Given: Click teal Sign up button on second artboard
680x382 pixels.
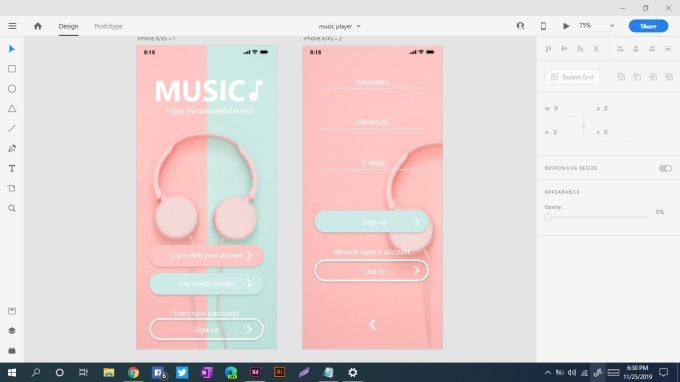Looking at the screenshot, I should point(372,222).
